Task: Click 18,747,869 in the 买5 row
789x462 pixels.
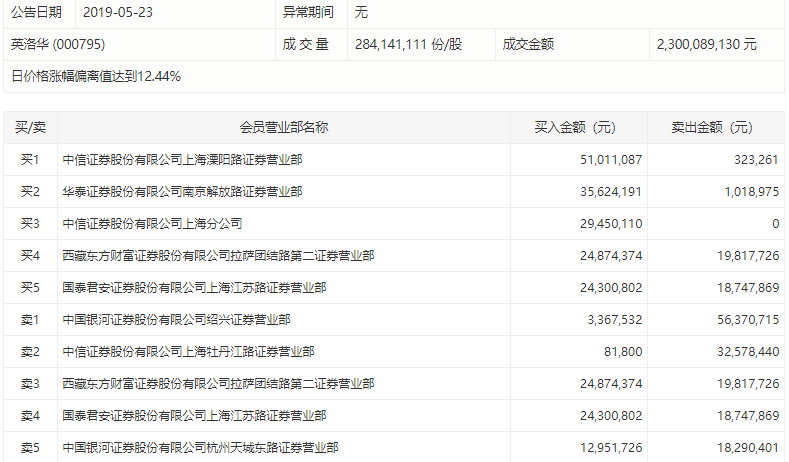Action: click(x=748, y=287)
